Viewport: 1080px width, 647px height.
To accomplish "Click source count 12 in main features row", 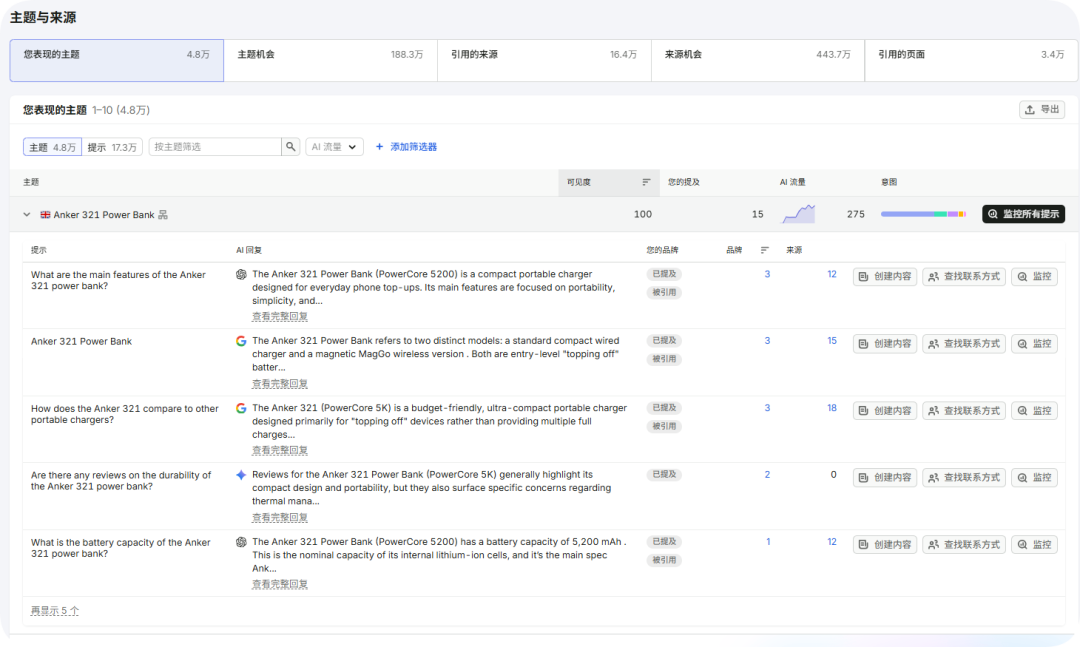I will tap(832, 274).
